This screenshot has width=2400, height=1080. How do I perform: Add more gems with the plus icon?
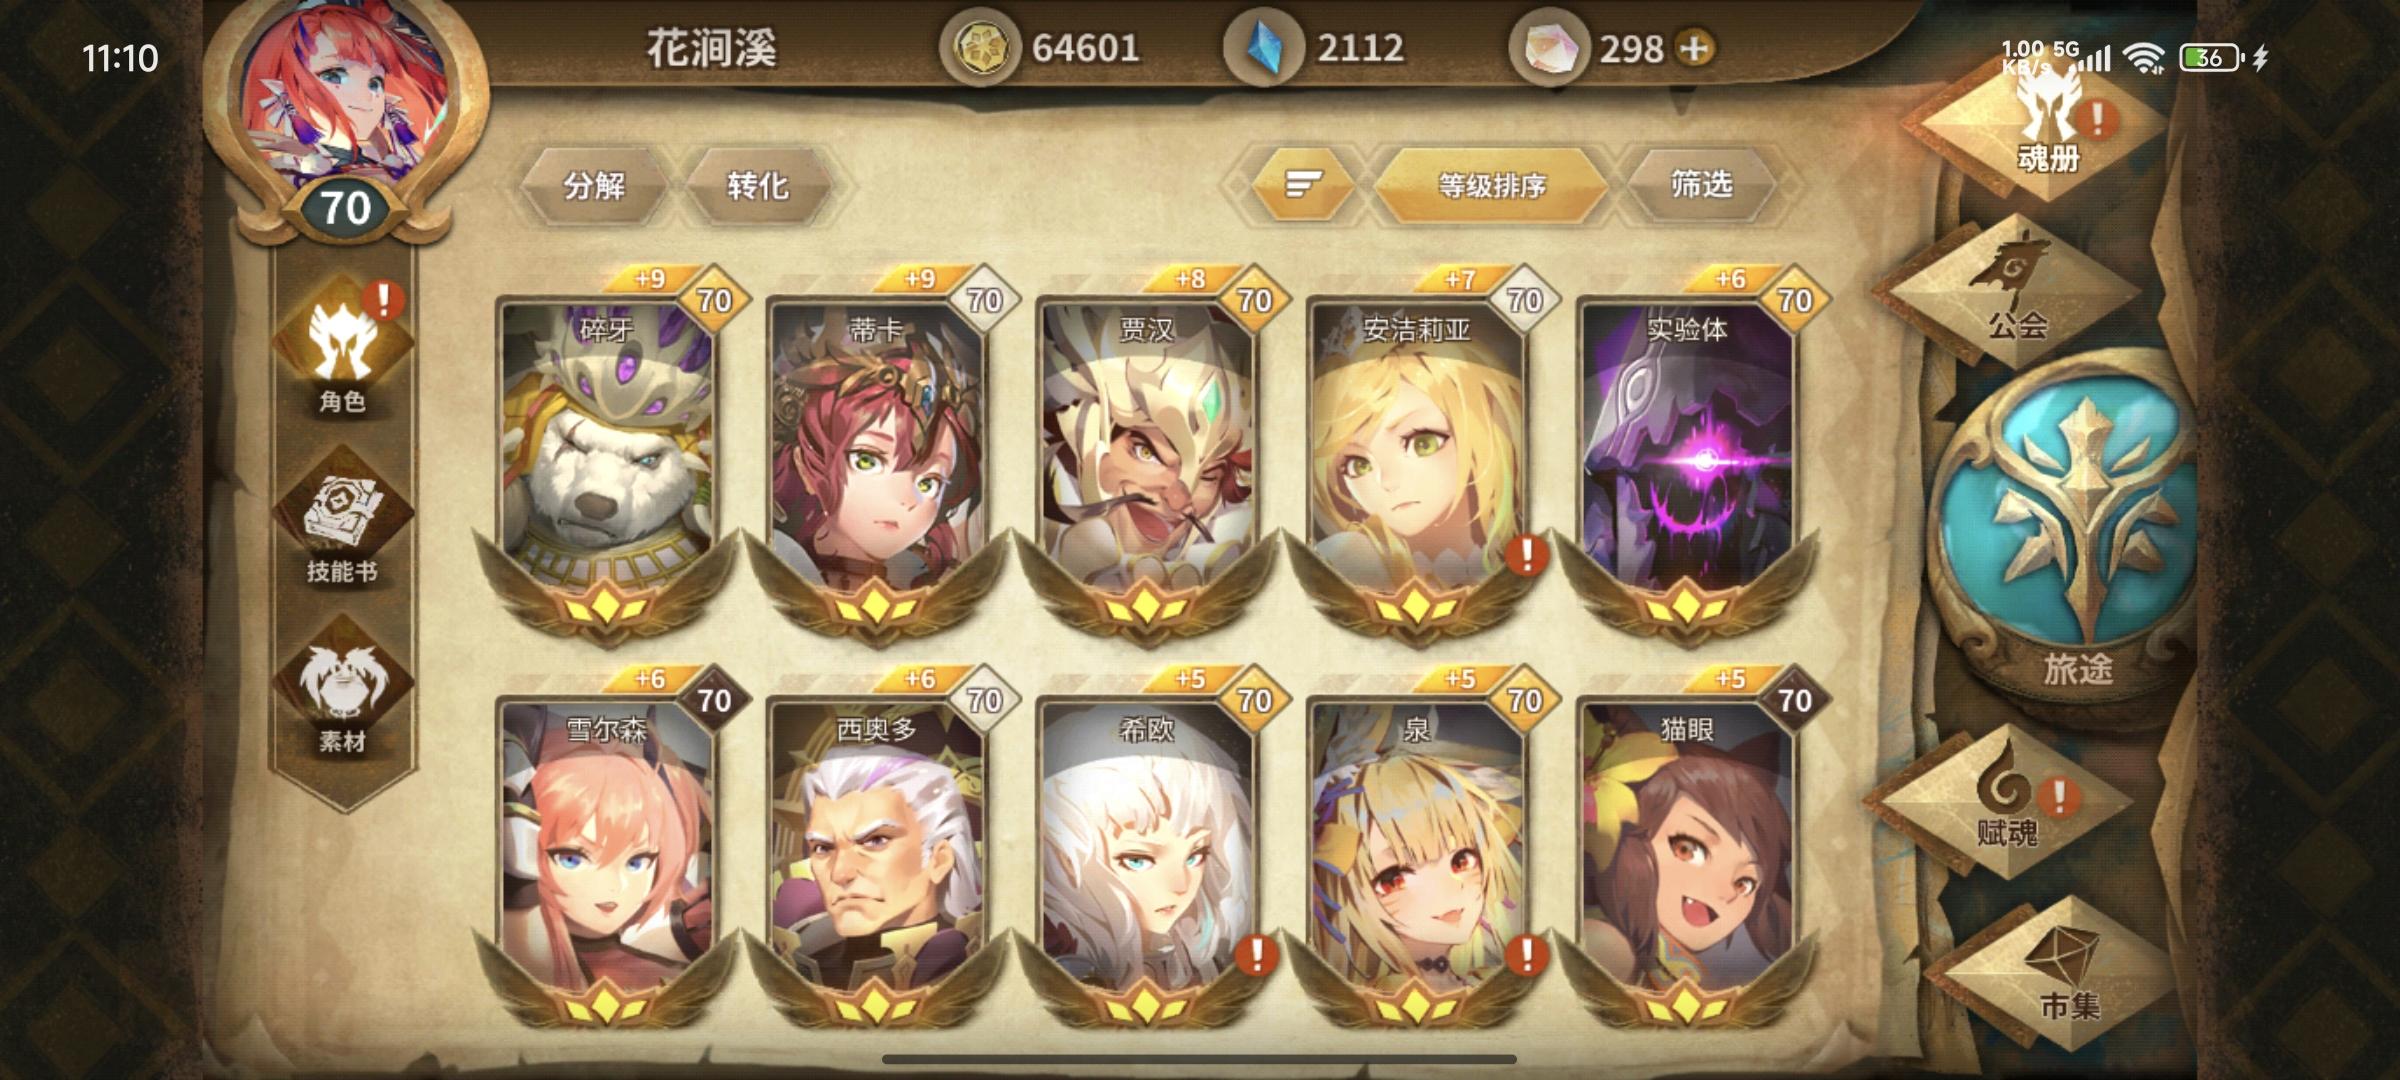click(1695, 48)
